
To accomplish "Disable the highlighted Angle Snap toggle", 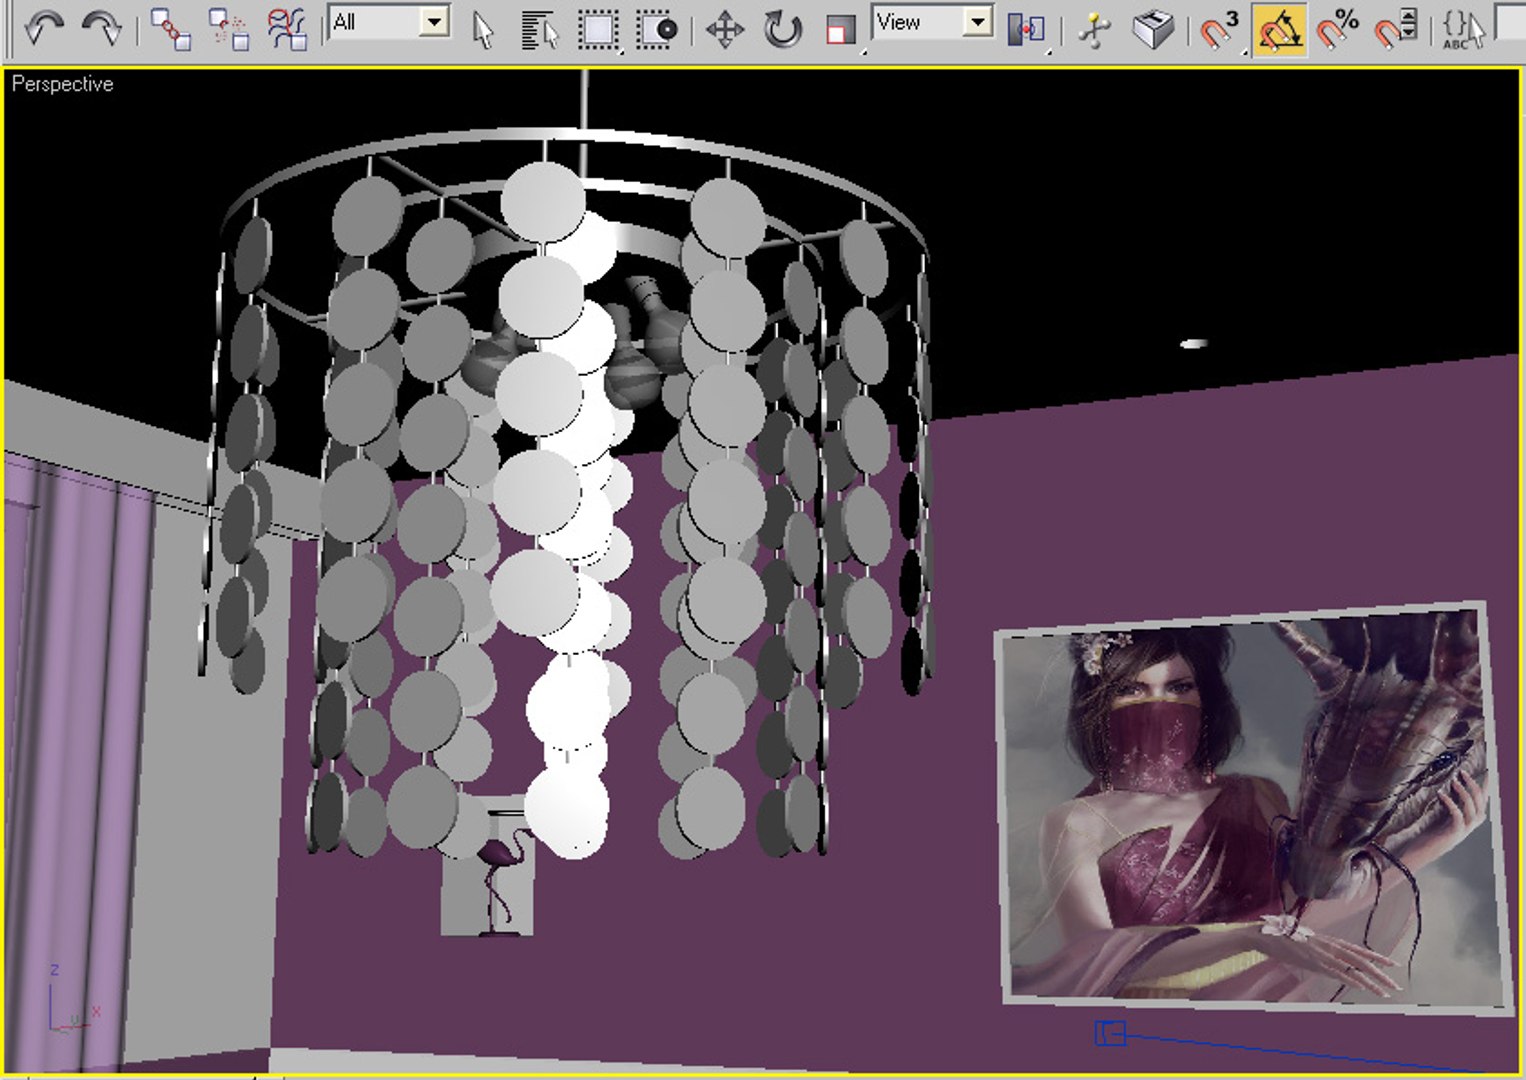I will click(1279, 28).
